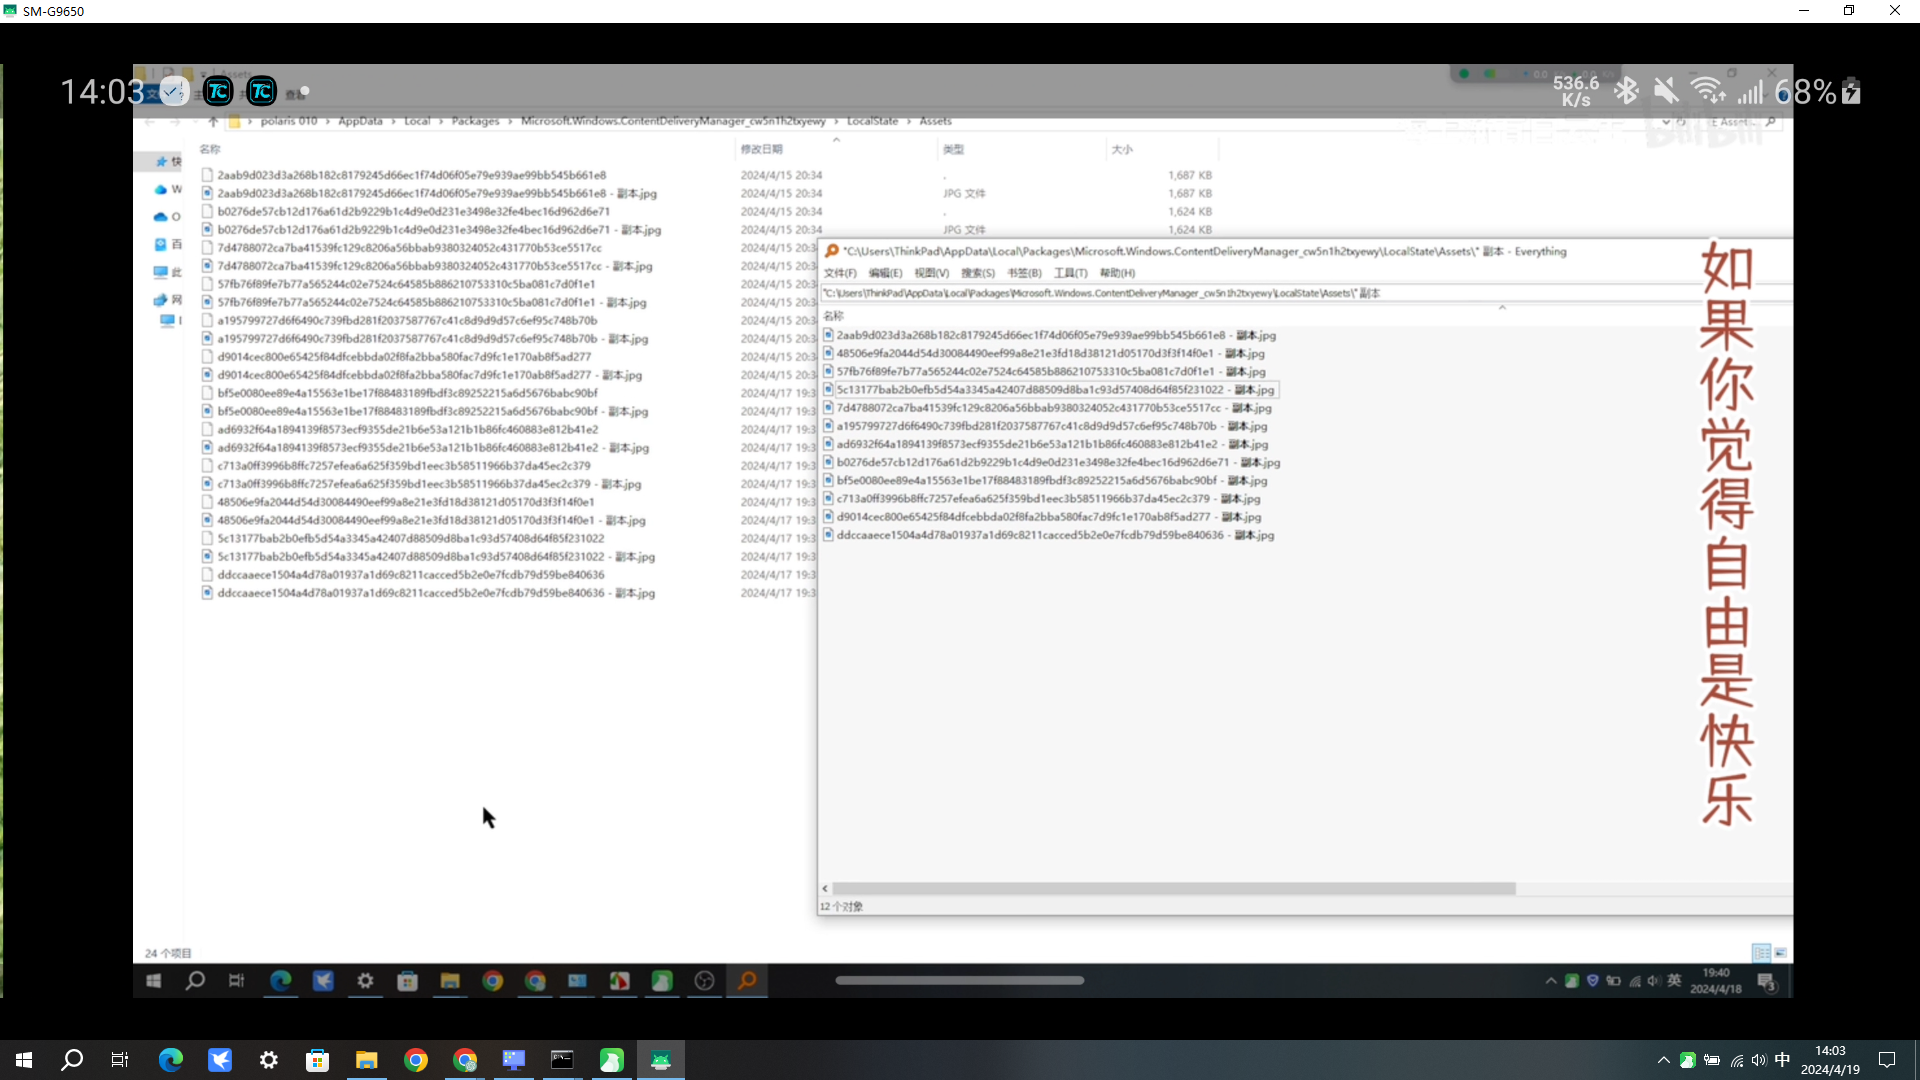Open the 搜索(S) menu in Everything

click(977, 273)
